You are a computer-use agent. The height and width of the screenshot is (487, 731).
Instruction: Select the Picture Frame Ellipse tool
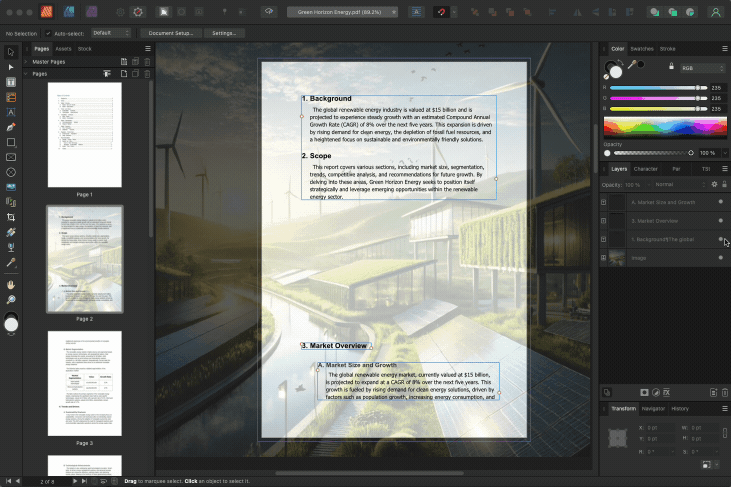[11, 172]
